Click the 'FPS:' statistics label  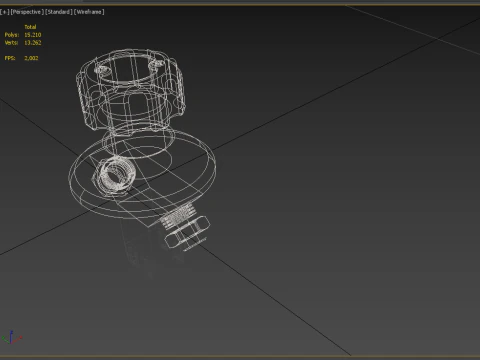coord(10,58)
